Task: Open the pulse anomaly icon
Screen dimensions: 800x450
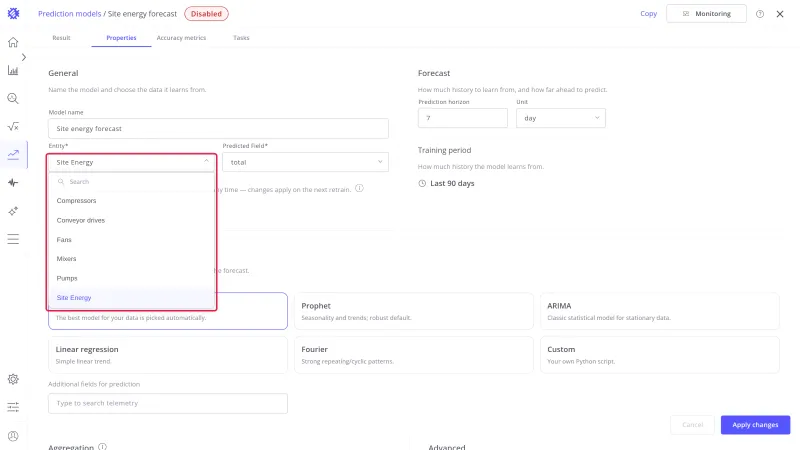Action: coord(13,183)
